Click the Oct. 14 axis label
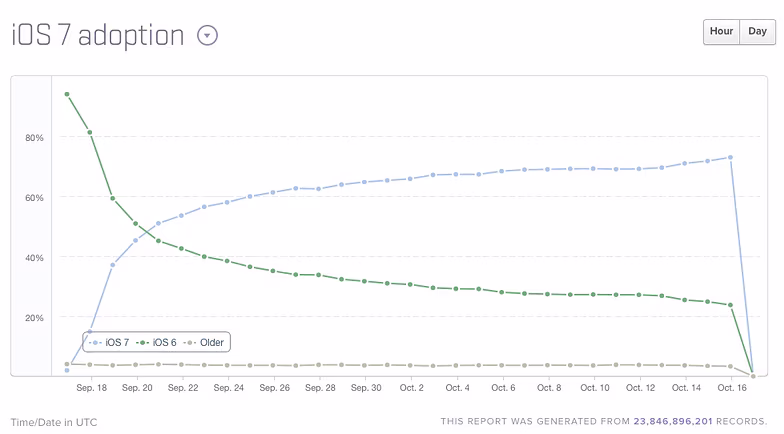This screenshot has width=784, height=434. tap(686, 388)
